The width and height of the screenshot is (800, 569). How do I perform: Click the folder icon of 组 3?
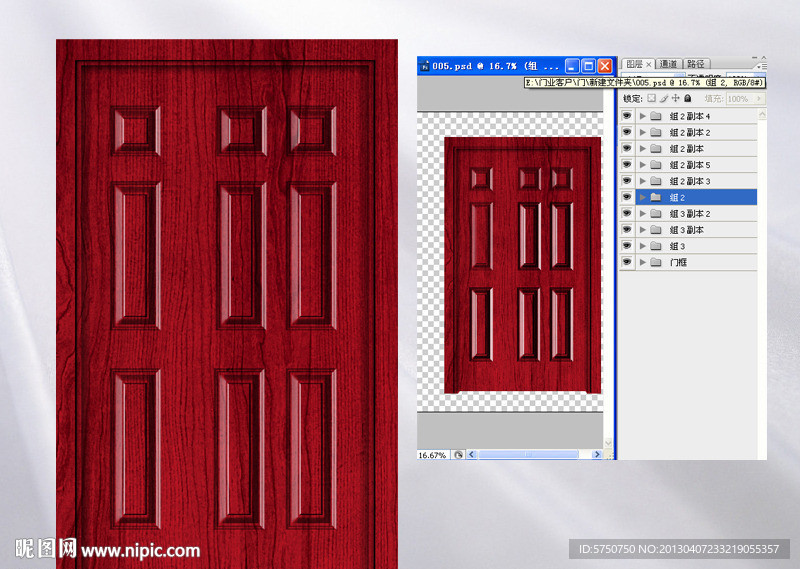tap(656, 246)
